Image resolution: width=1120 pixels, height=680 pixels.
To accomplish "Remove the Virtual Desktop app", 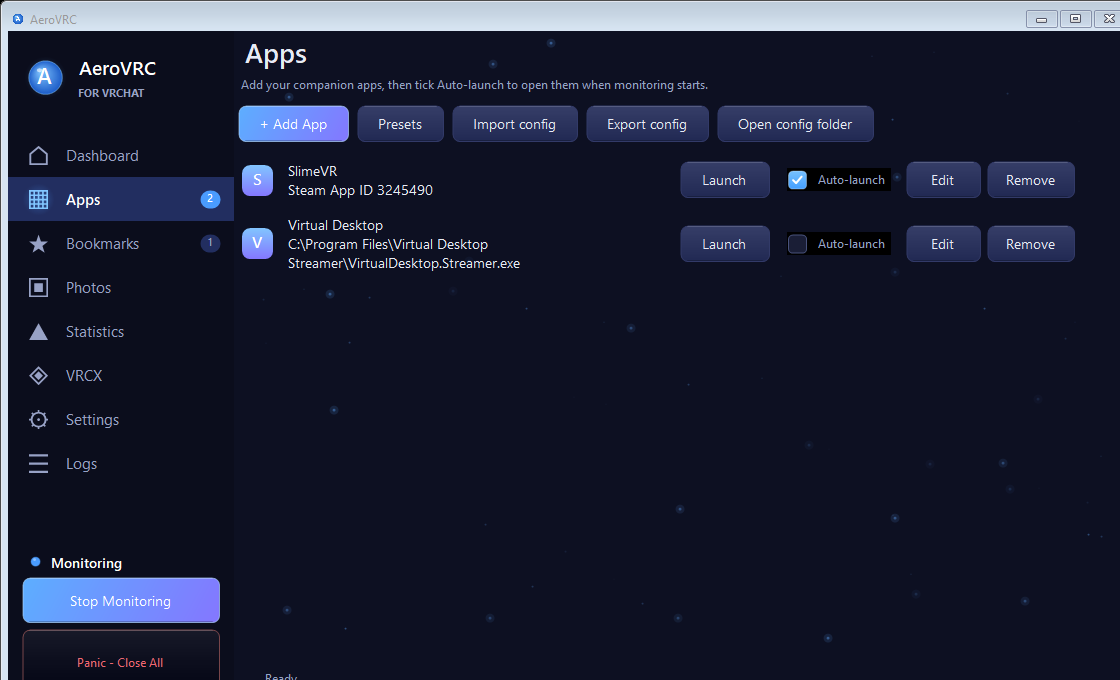I will click(1031, 244).
